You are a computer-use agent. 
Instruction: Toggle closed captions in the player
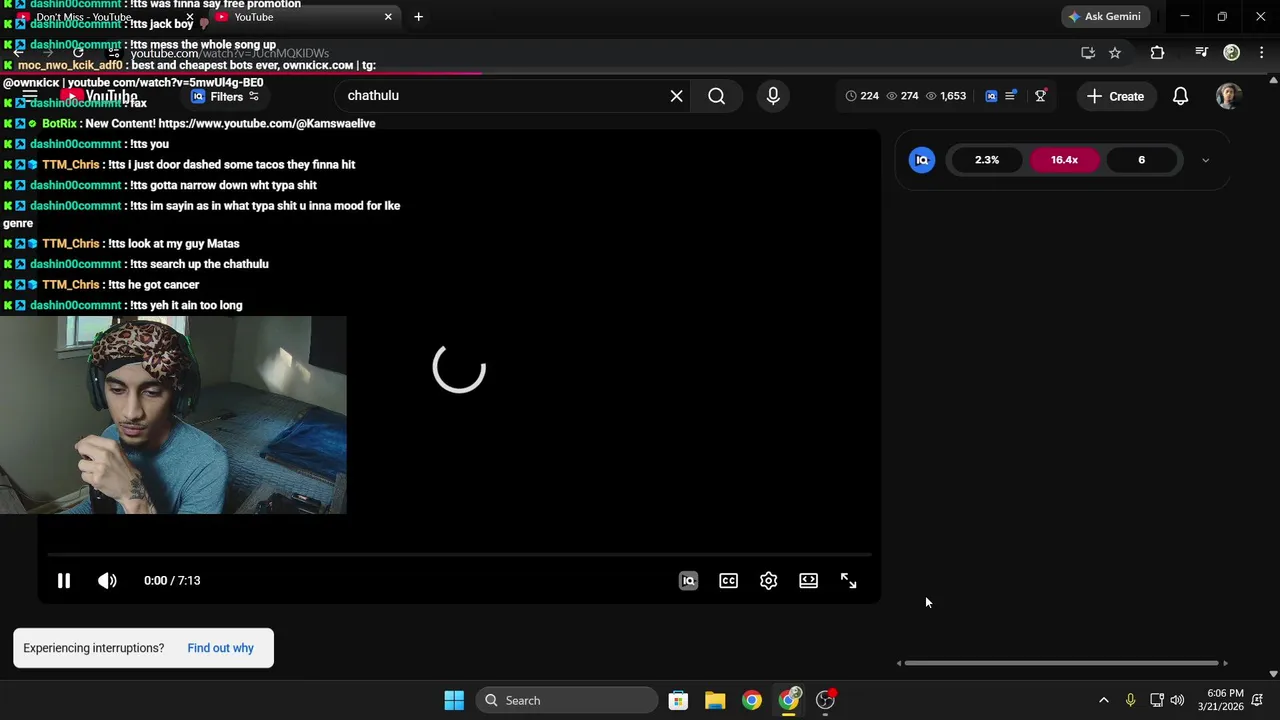[728, 581]
